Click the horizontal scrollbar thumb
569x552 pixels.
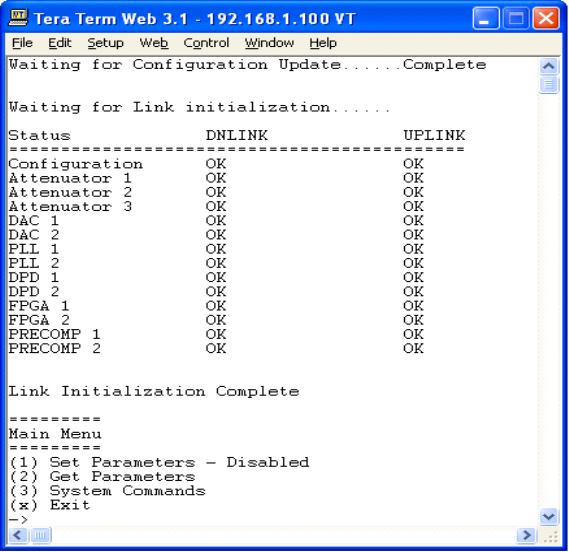(x=40, y=535)
